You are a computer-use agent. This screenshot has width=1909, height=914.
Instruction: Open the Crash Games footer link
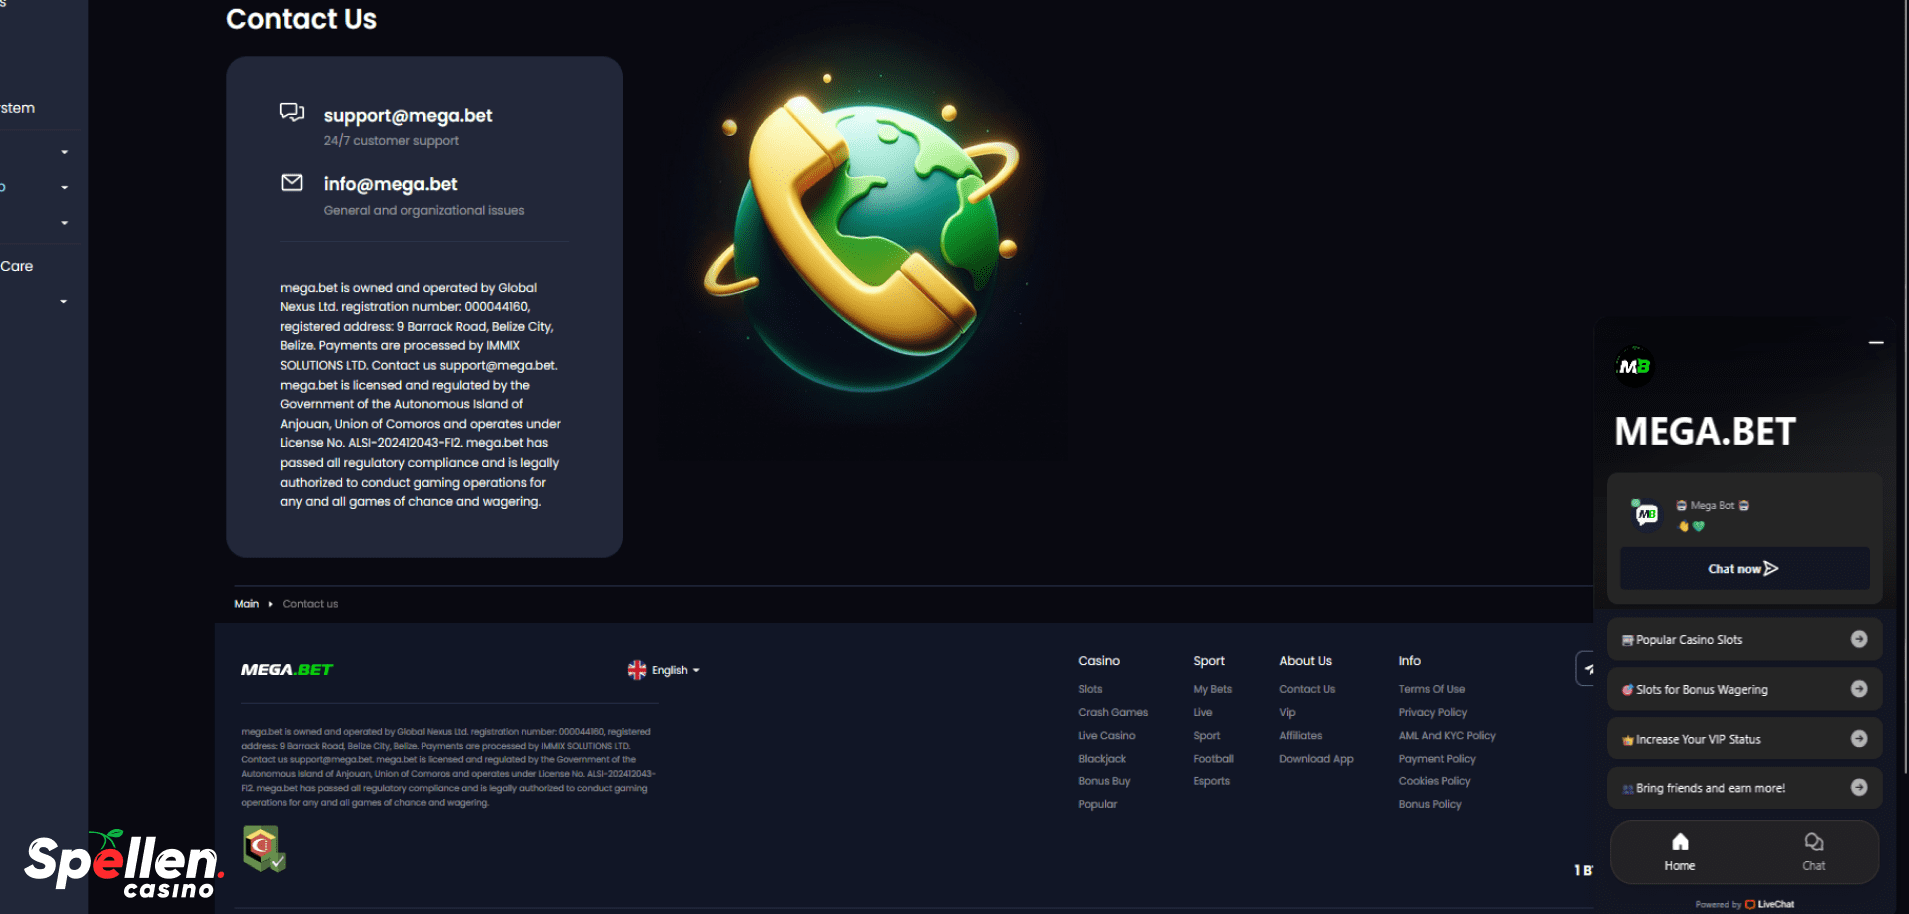coord(1113,712)
